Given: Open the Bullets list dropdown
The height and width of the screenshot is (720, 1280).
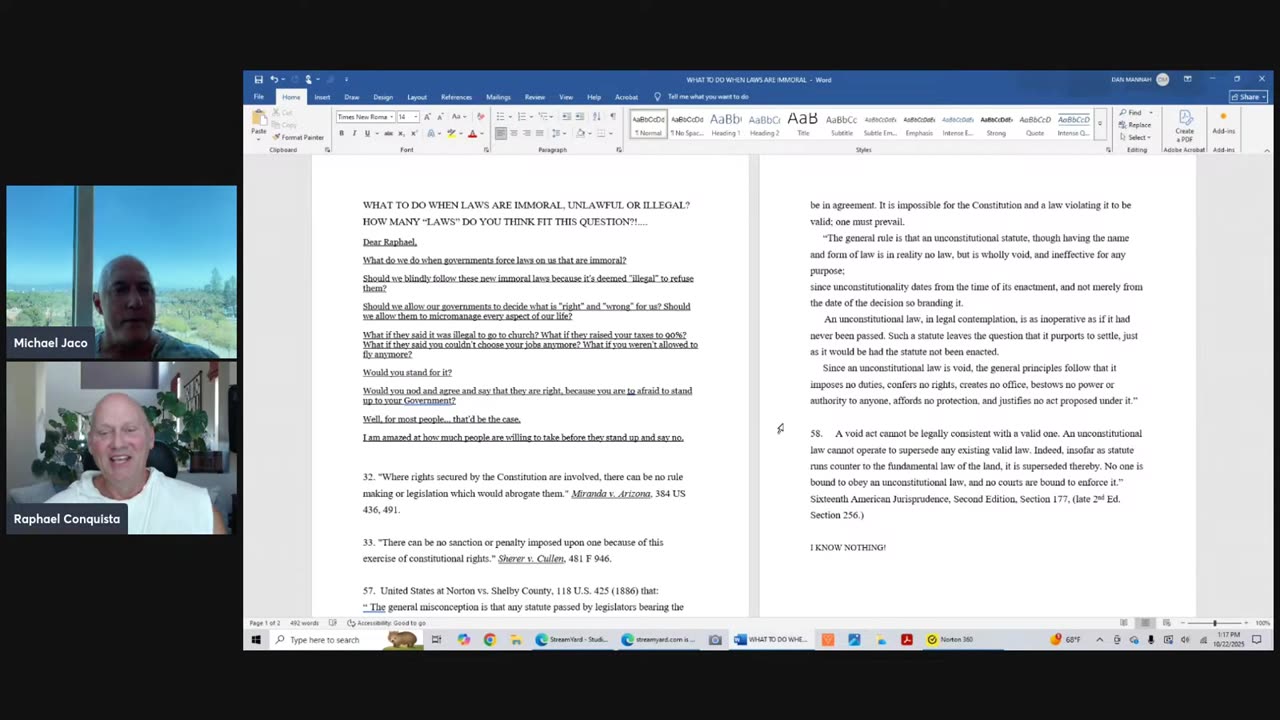Looking at the screenshot, I should tap(510, 117).
